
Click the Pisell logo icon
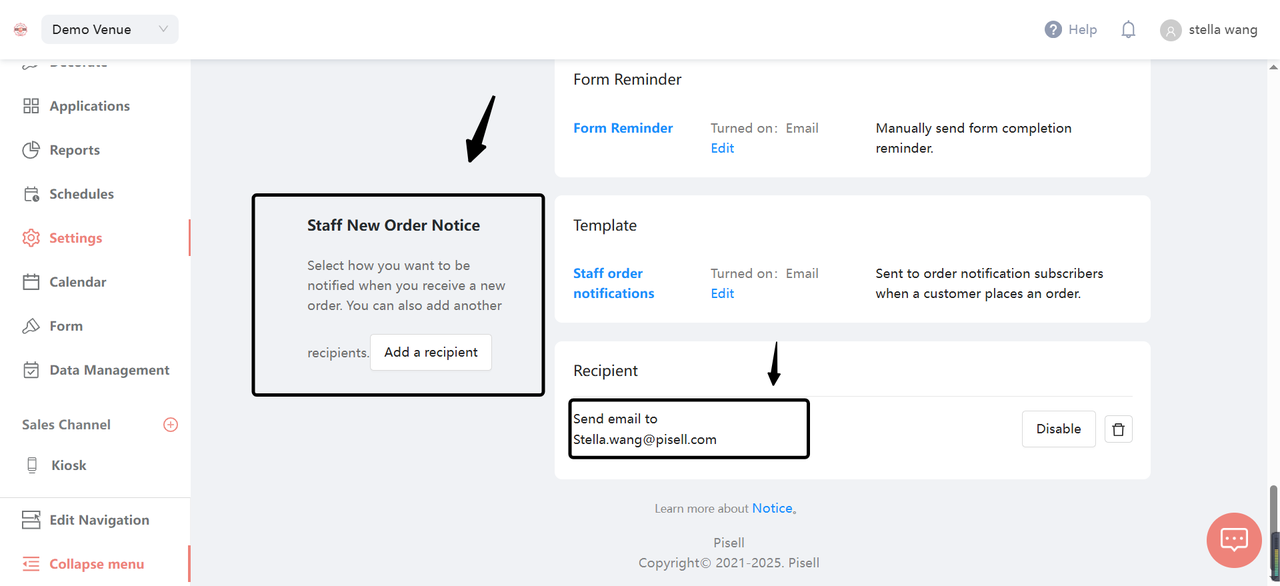click(21, 30)
